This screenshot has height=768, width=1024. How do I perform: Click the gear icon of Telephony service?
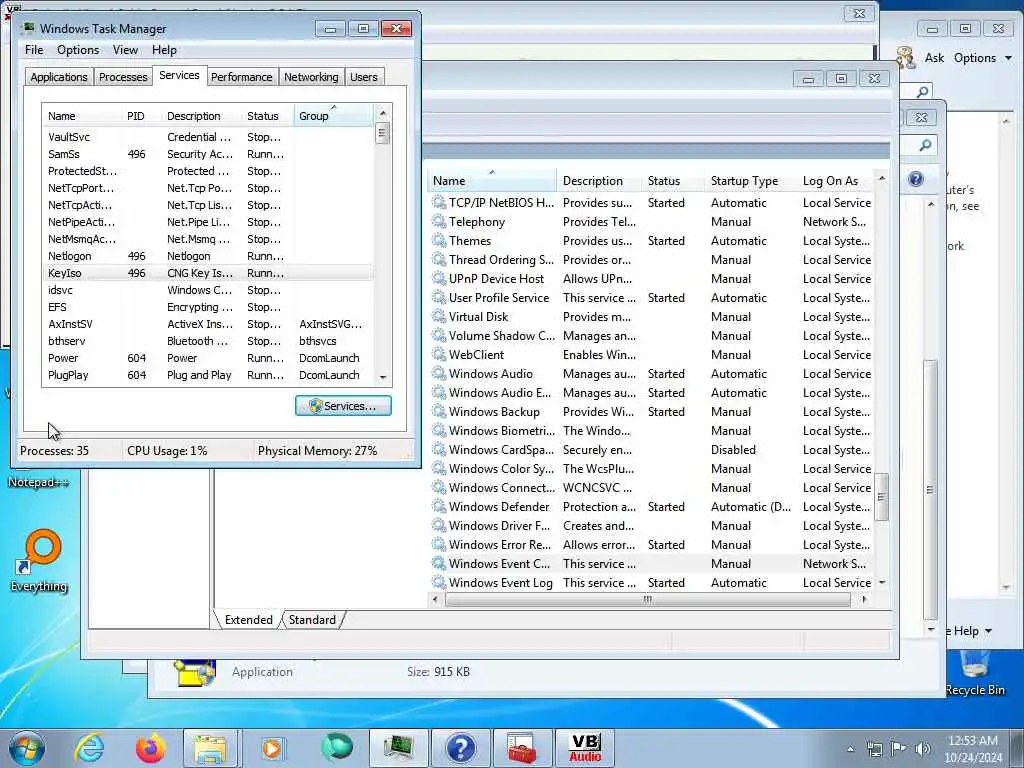(x=439, y=222)
